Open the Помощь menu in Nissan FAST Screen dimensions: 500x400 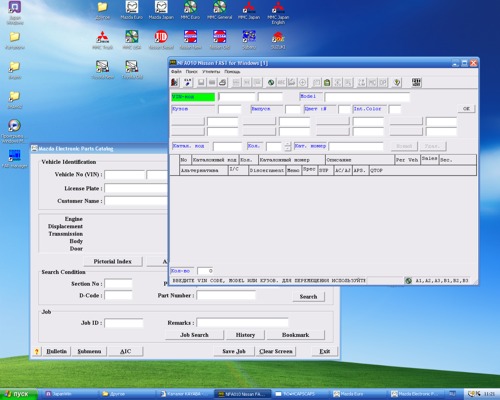click(232, 72)
